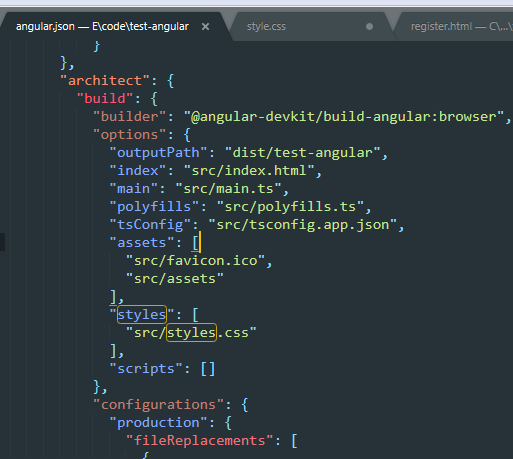Click the "configurations" key
513x459 pixels.
(x=158, y=405)
